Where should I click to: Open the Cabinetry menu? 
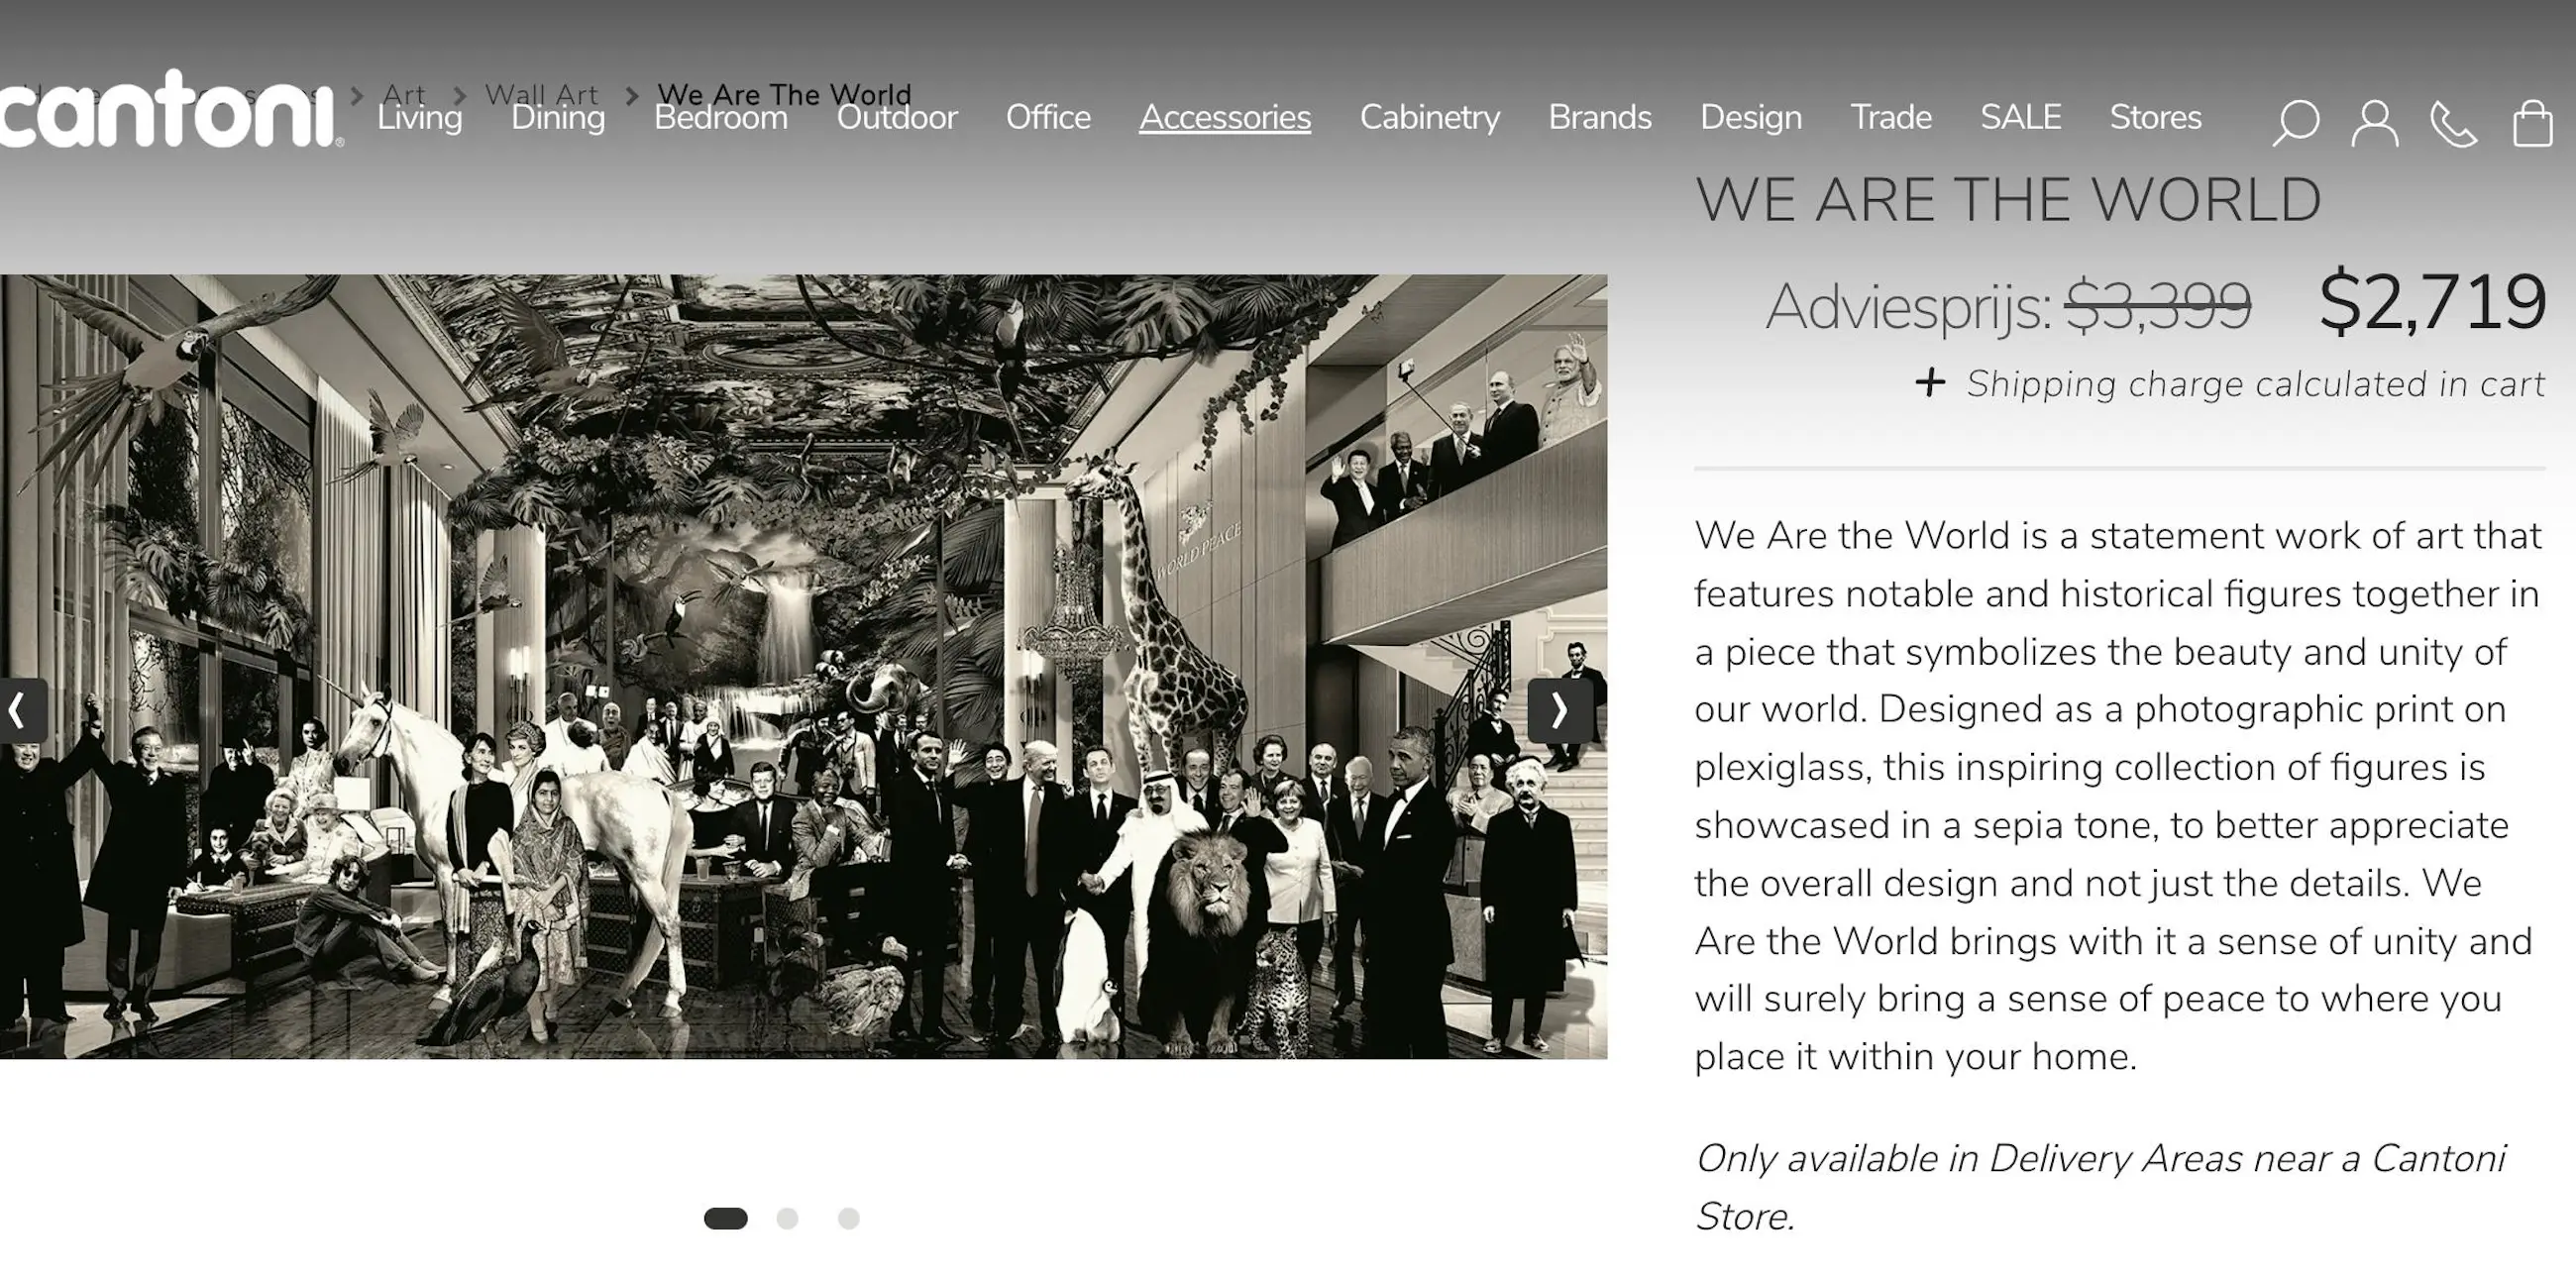[x=1430, y=118]
